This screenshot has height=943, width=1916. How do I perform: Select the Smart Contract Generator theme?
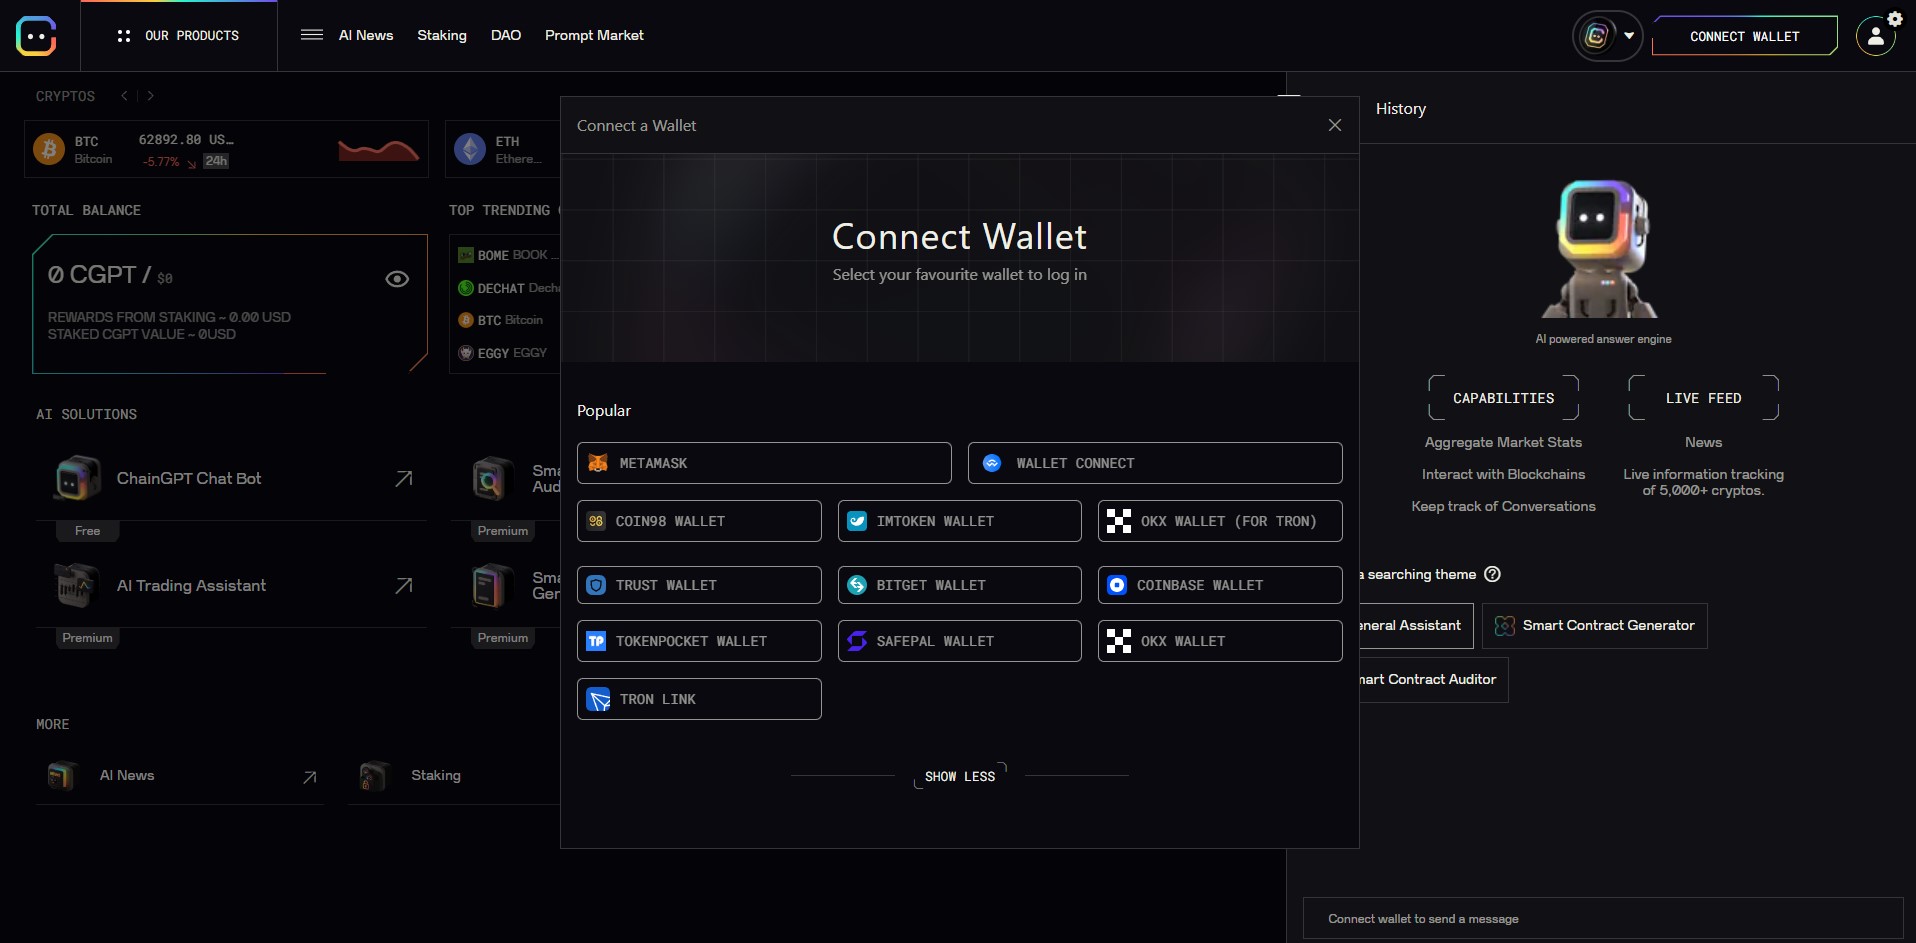click(x=1595, y=626)
